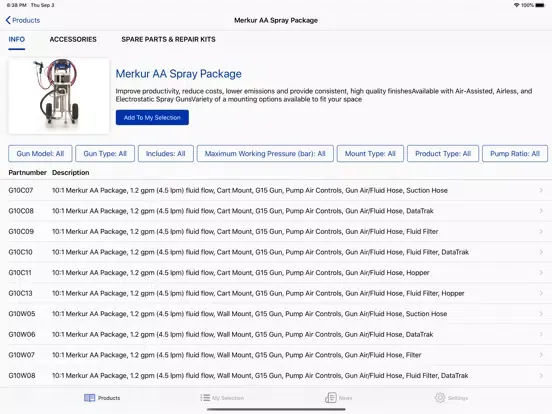
Task: Click the Settings gear icon in the bottom bar
Action: (440, 398)
